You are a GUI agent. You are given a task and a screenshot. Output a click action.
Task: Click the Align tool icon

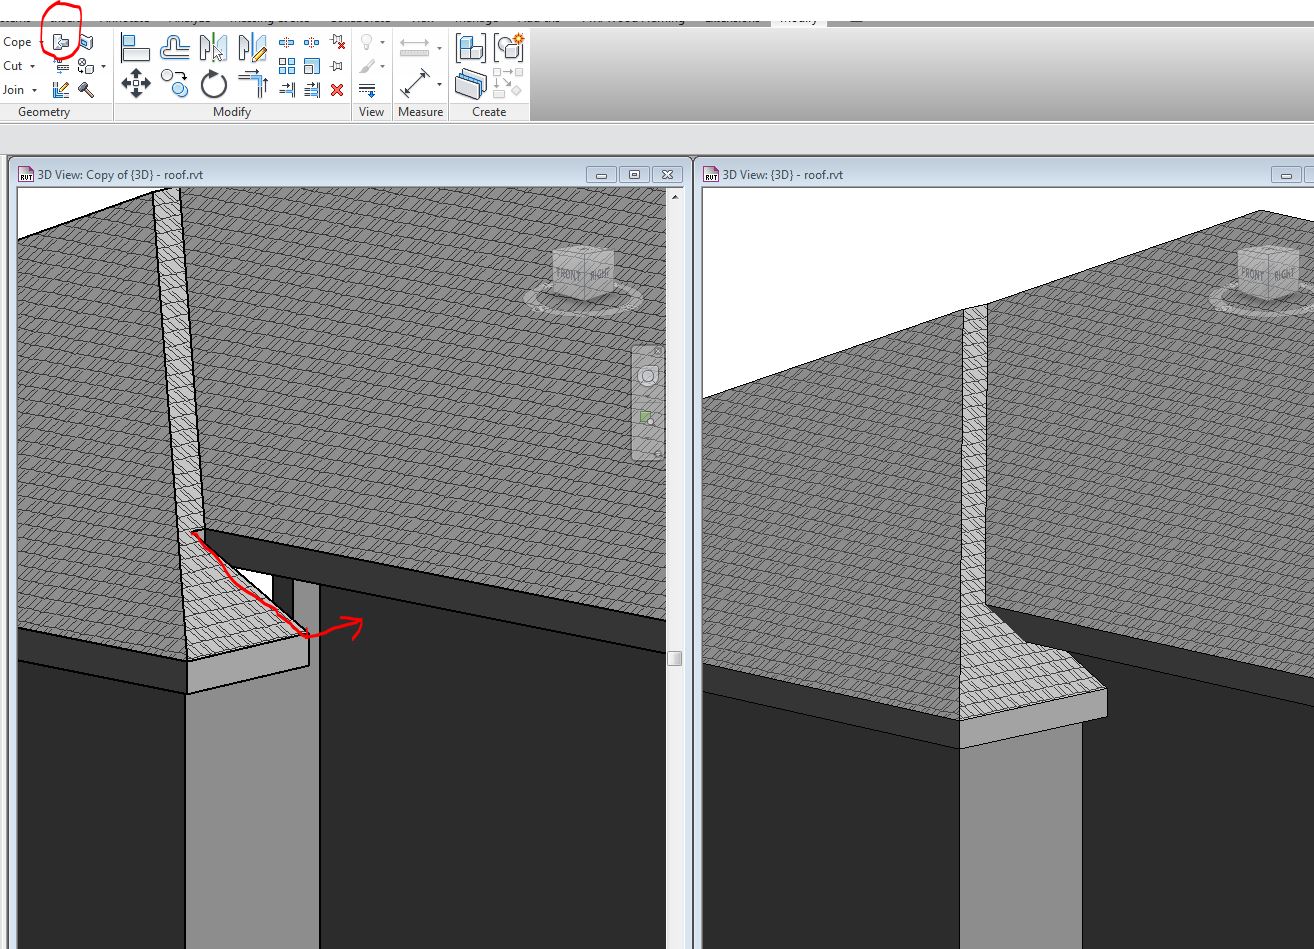pyautogui.click(x=135, y=47)
